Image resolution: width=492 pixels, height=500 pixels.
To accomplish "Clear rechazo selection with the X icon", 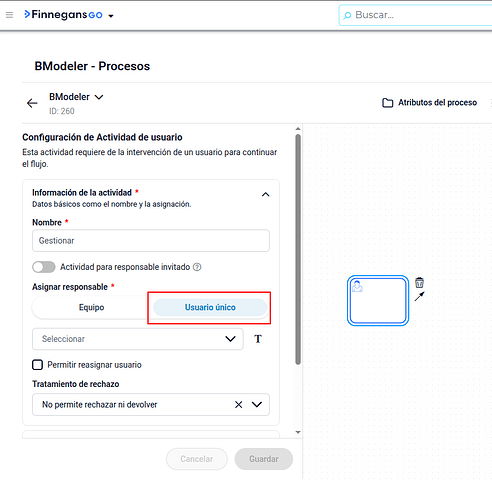I will [238, 405].
